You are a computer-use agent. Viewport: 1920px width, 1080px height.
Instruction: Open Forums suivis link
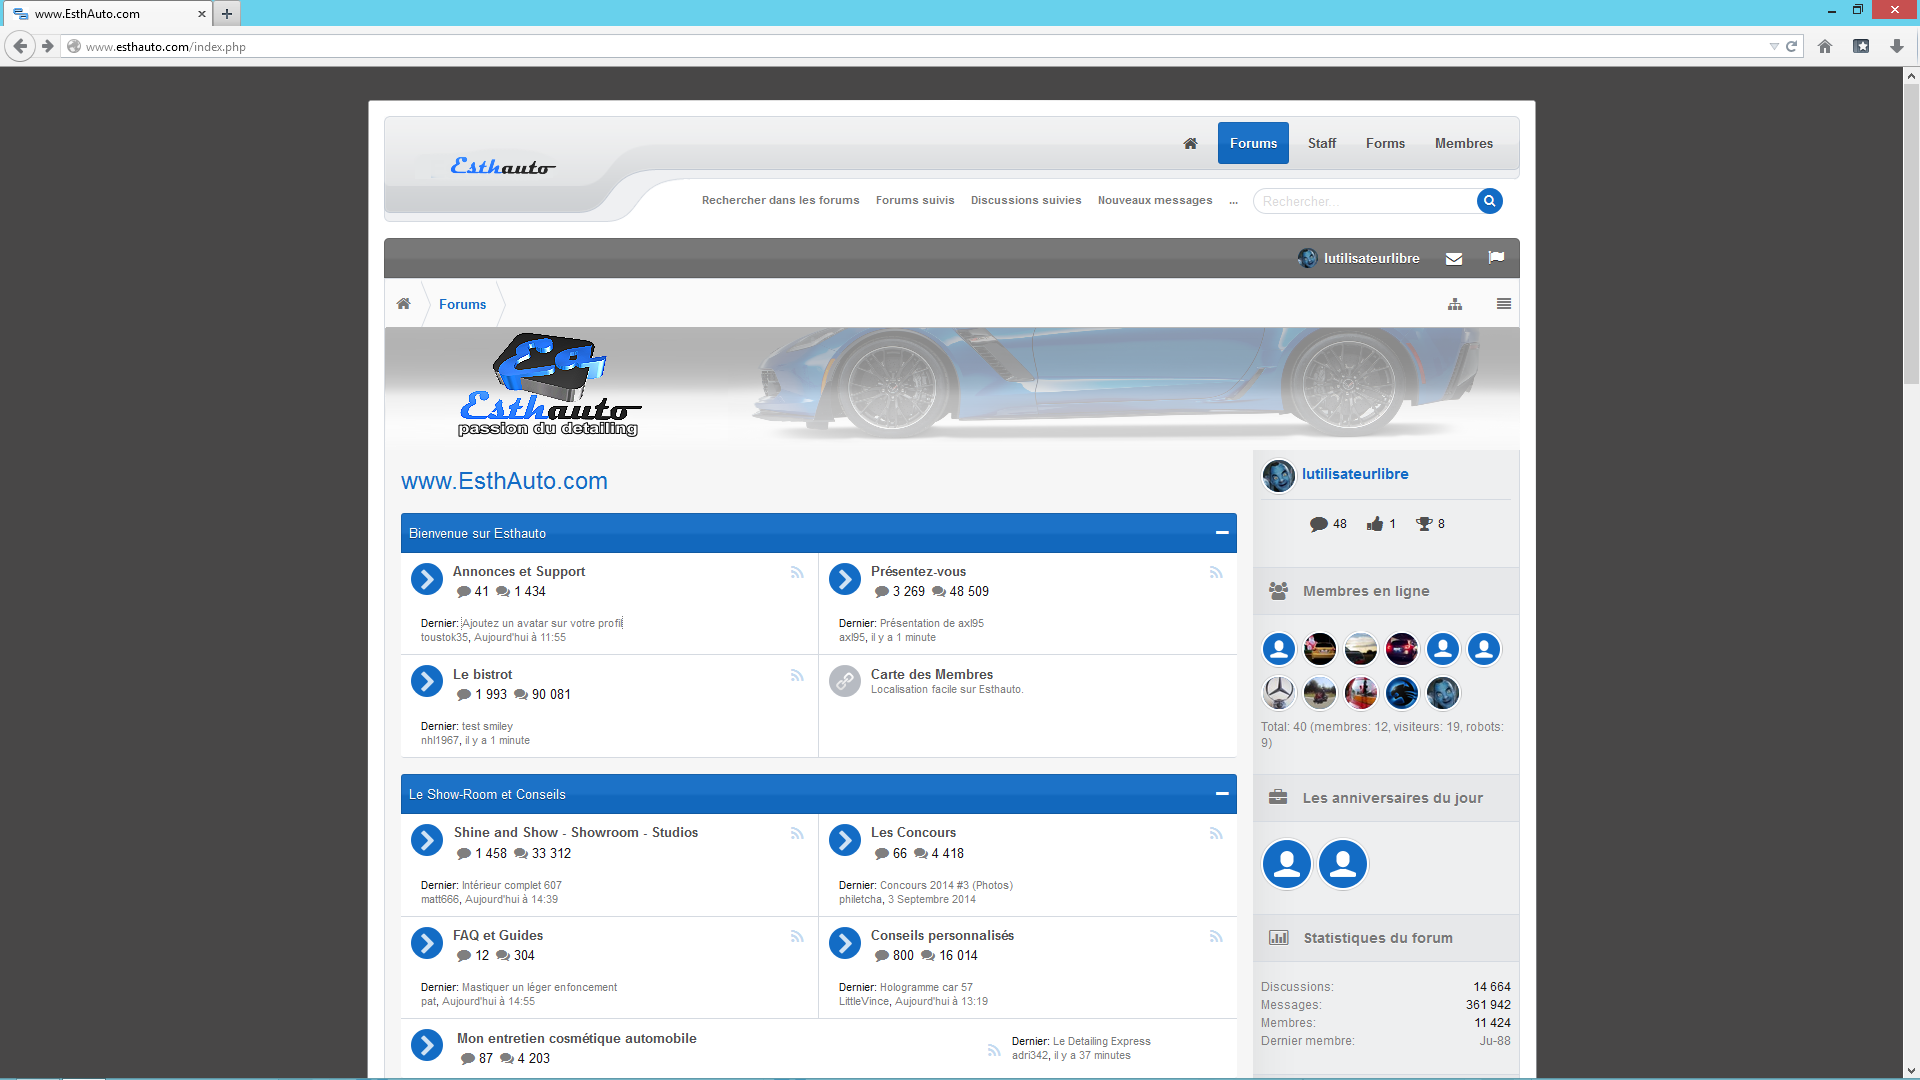click(x=915, y=200)
